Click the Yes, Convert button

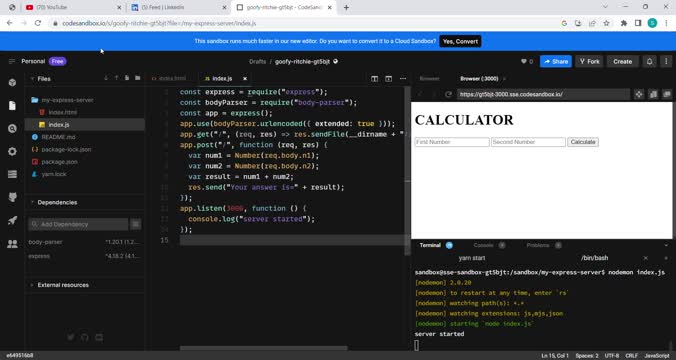click(460, 41)
